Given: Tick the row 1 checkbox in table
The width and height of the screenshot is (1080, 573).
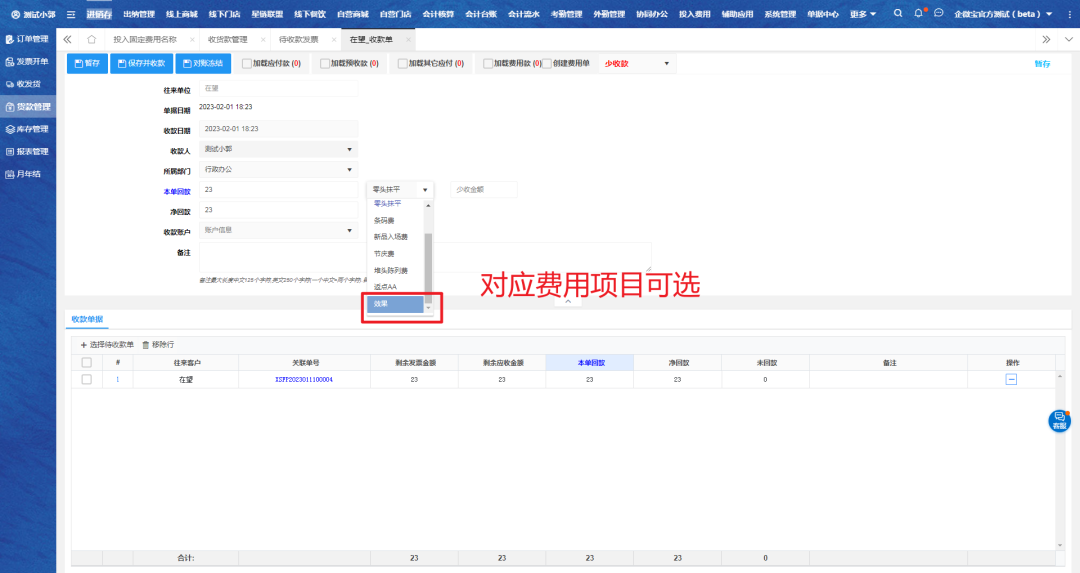Looking at the screenshot, I should (x=86, y=380).
